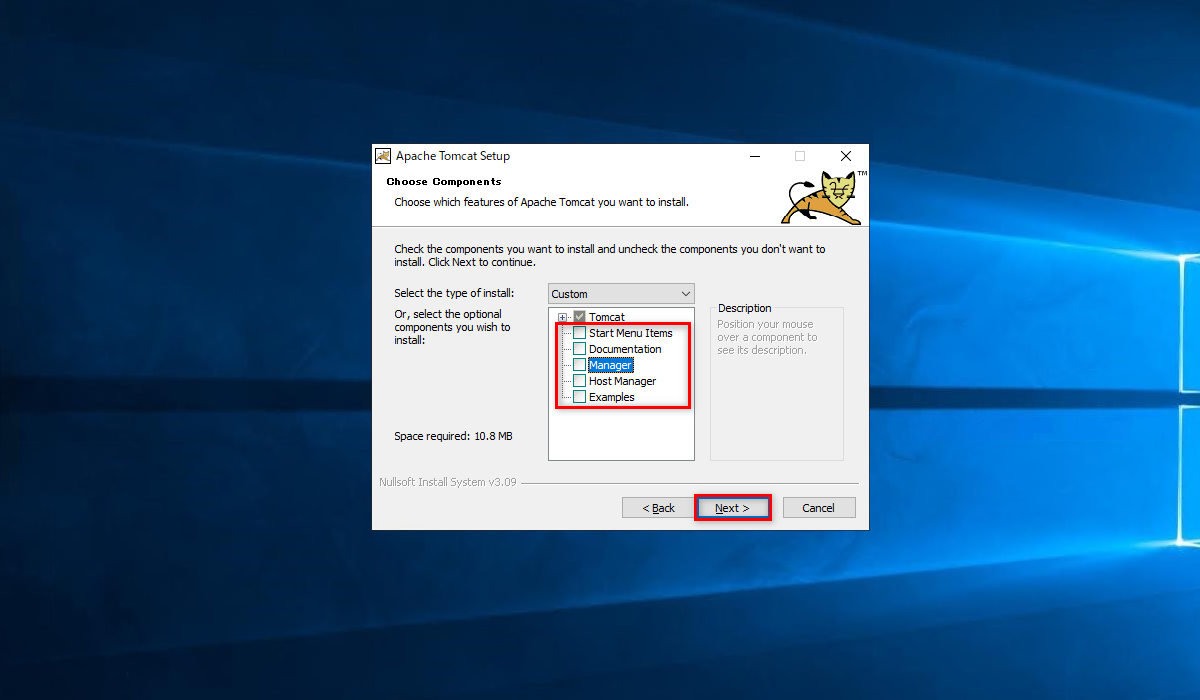The height and width of the screenshot is (700, 1200).
Task: Check the Start Menu Items checkbox
Action: [579, 333]
